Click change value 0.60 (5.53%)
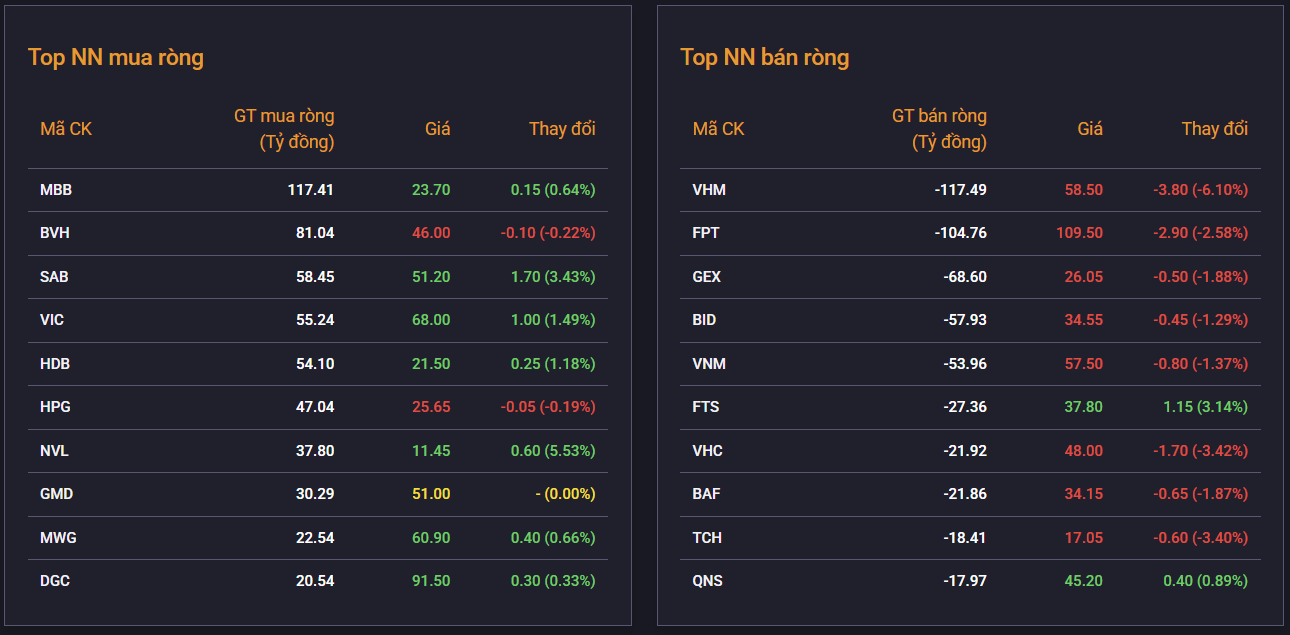 pyautogui.click(x=553, y=450)
